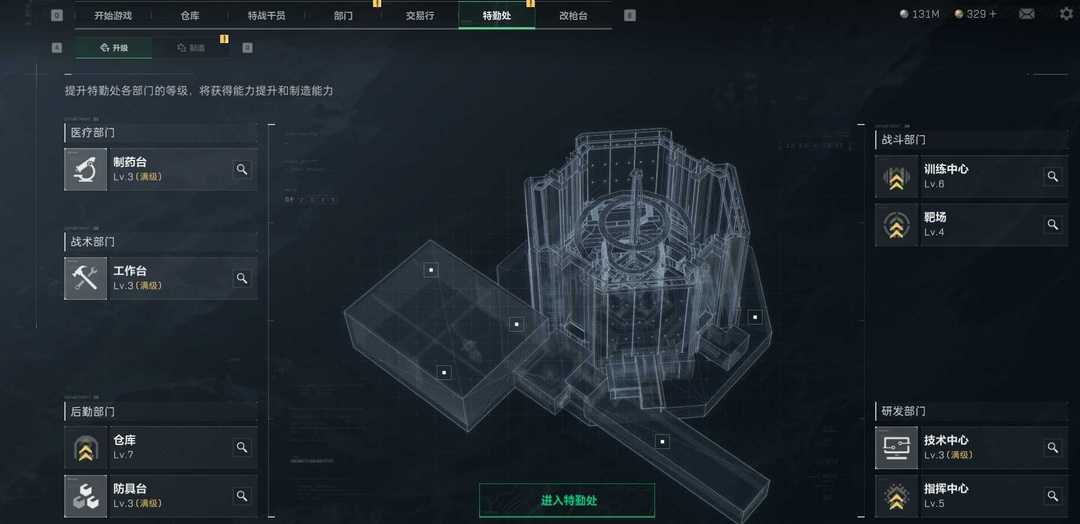Switch to the 交易行 tab
1080x524 pixels.
tap(420, 15)
